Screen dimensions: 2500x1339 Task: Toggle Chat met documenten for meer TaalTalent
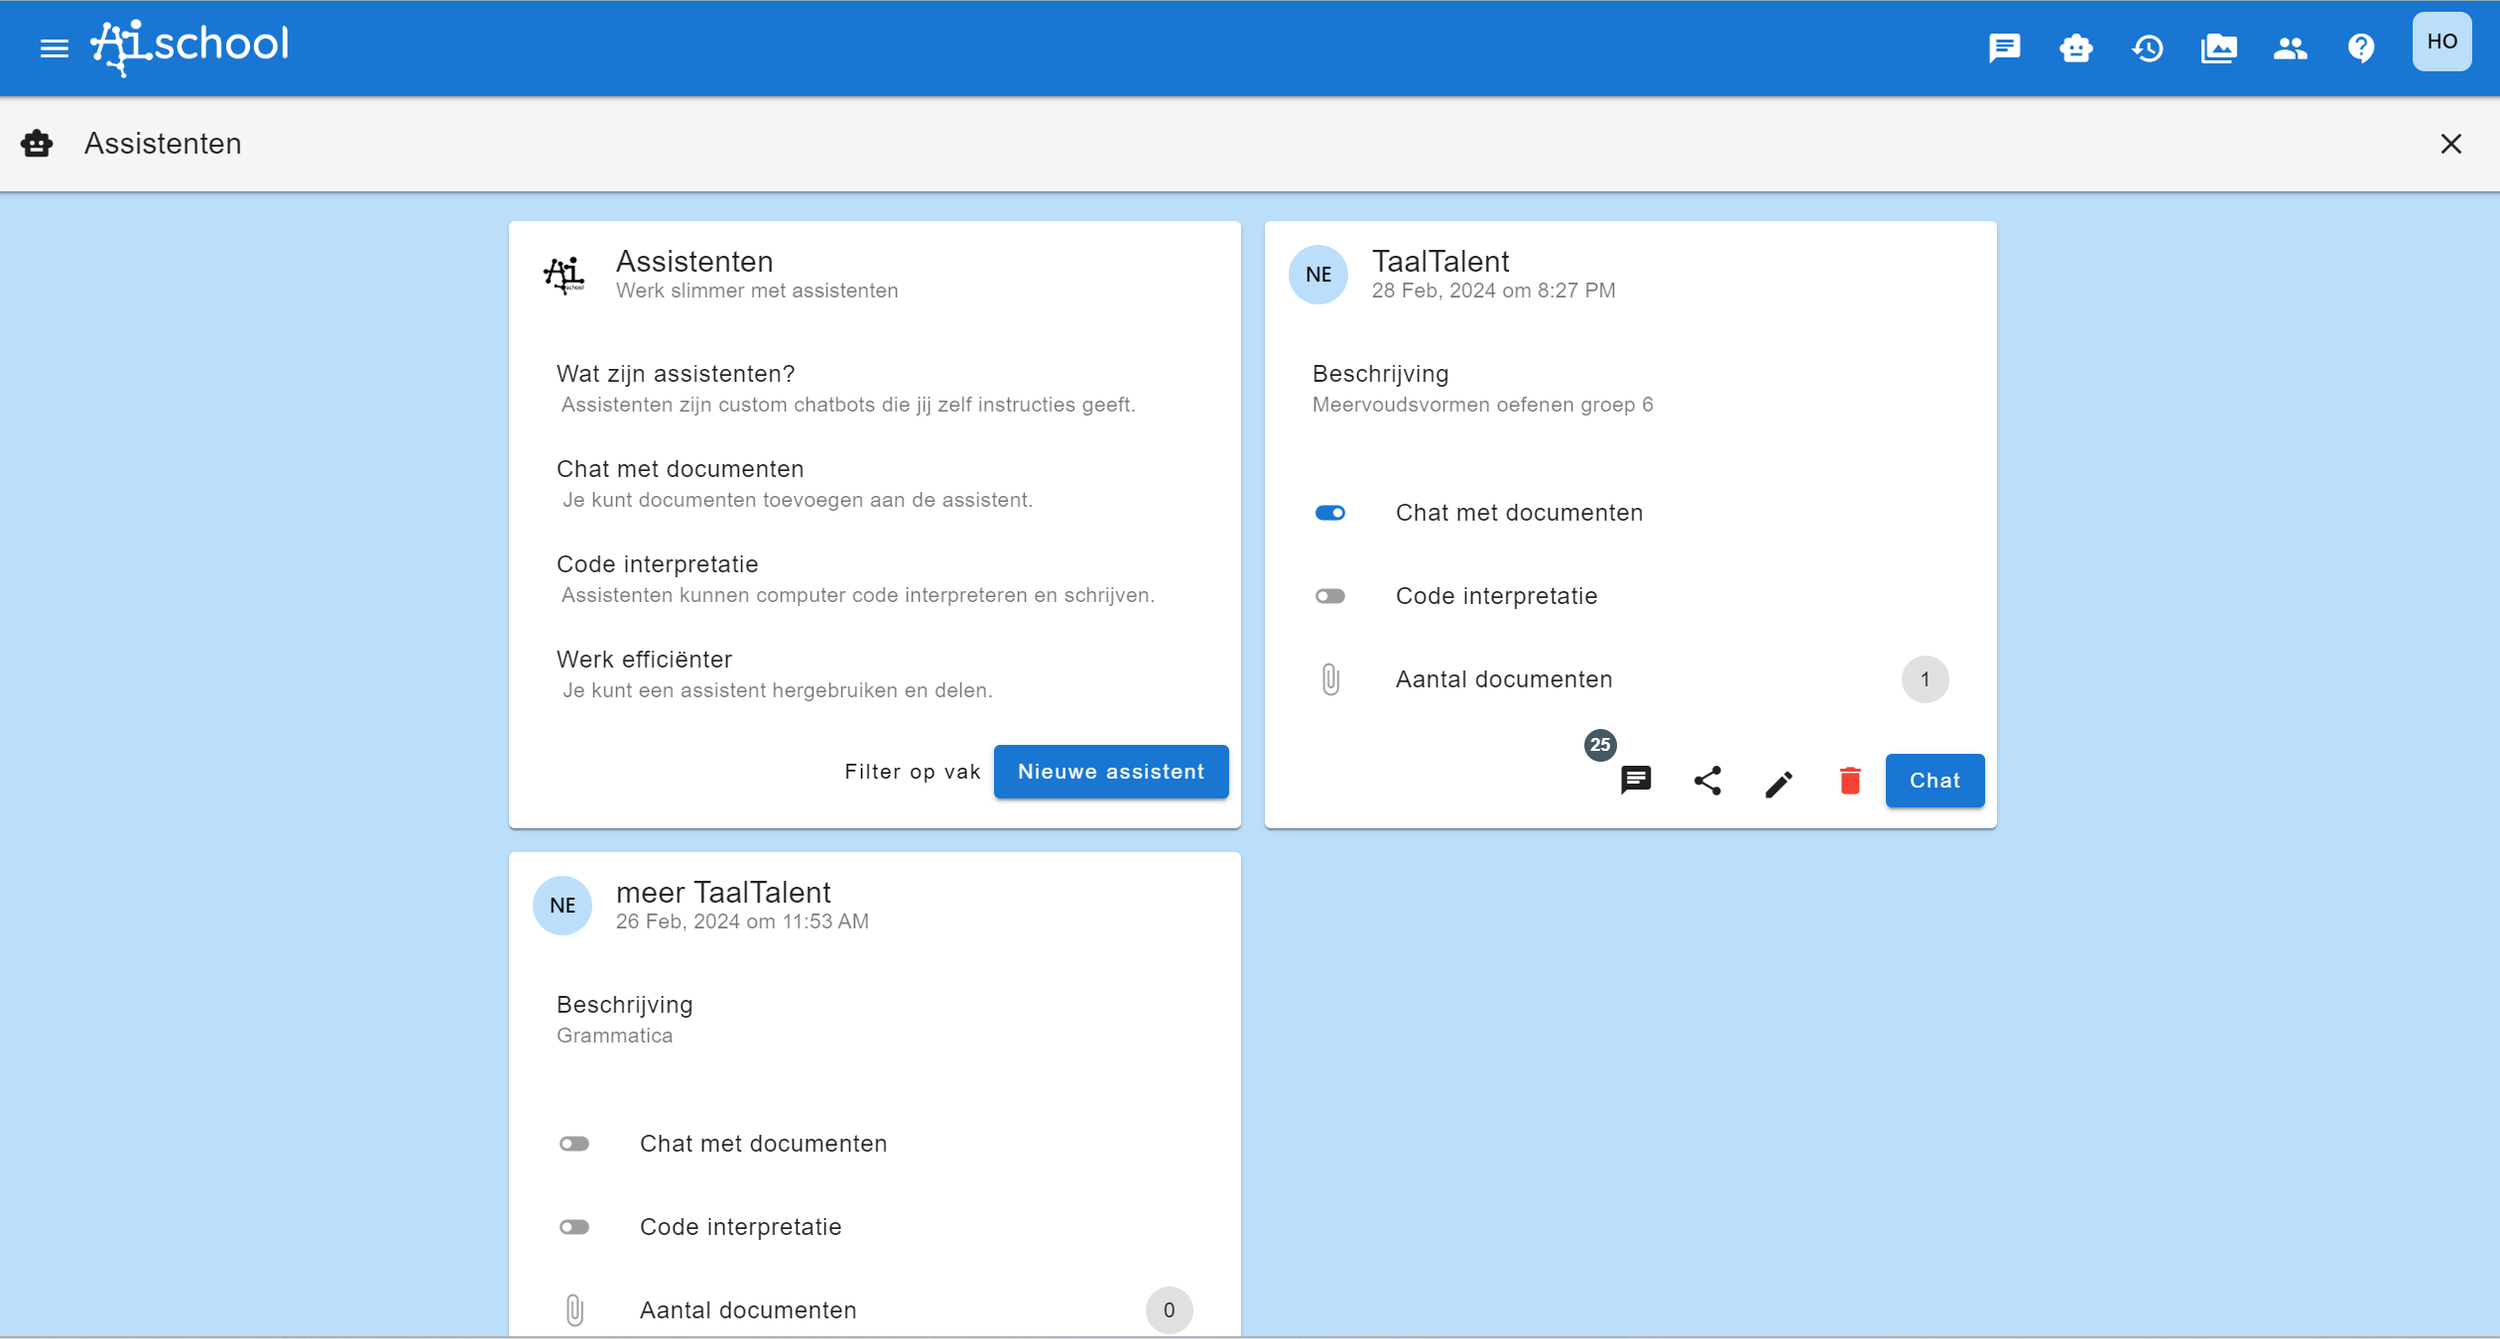click(574, 1144)
